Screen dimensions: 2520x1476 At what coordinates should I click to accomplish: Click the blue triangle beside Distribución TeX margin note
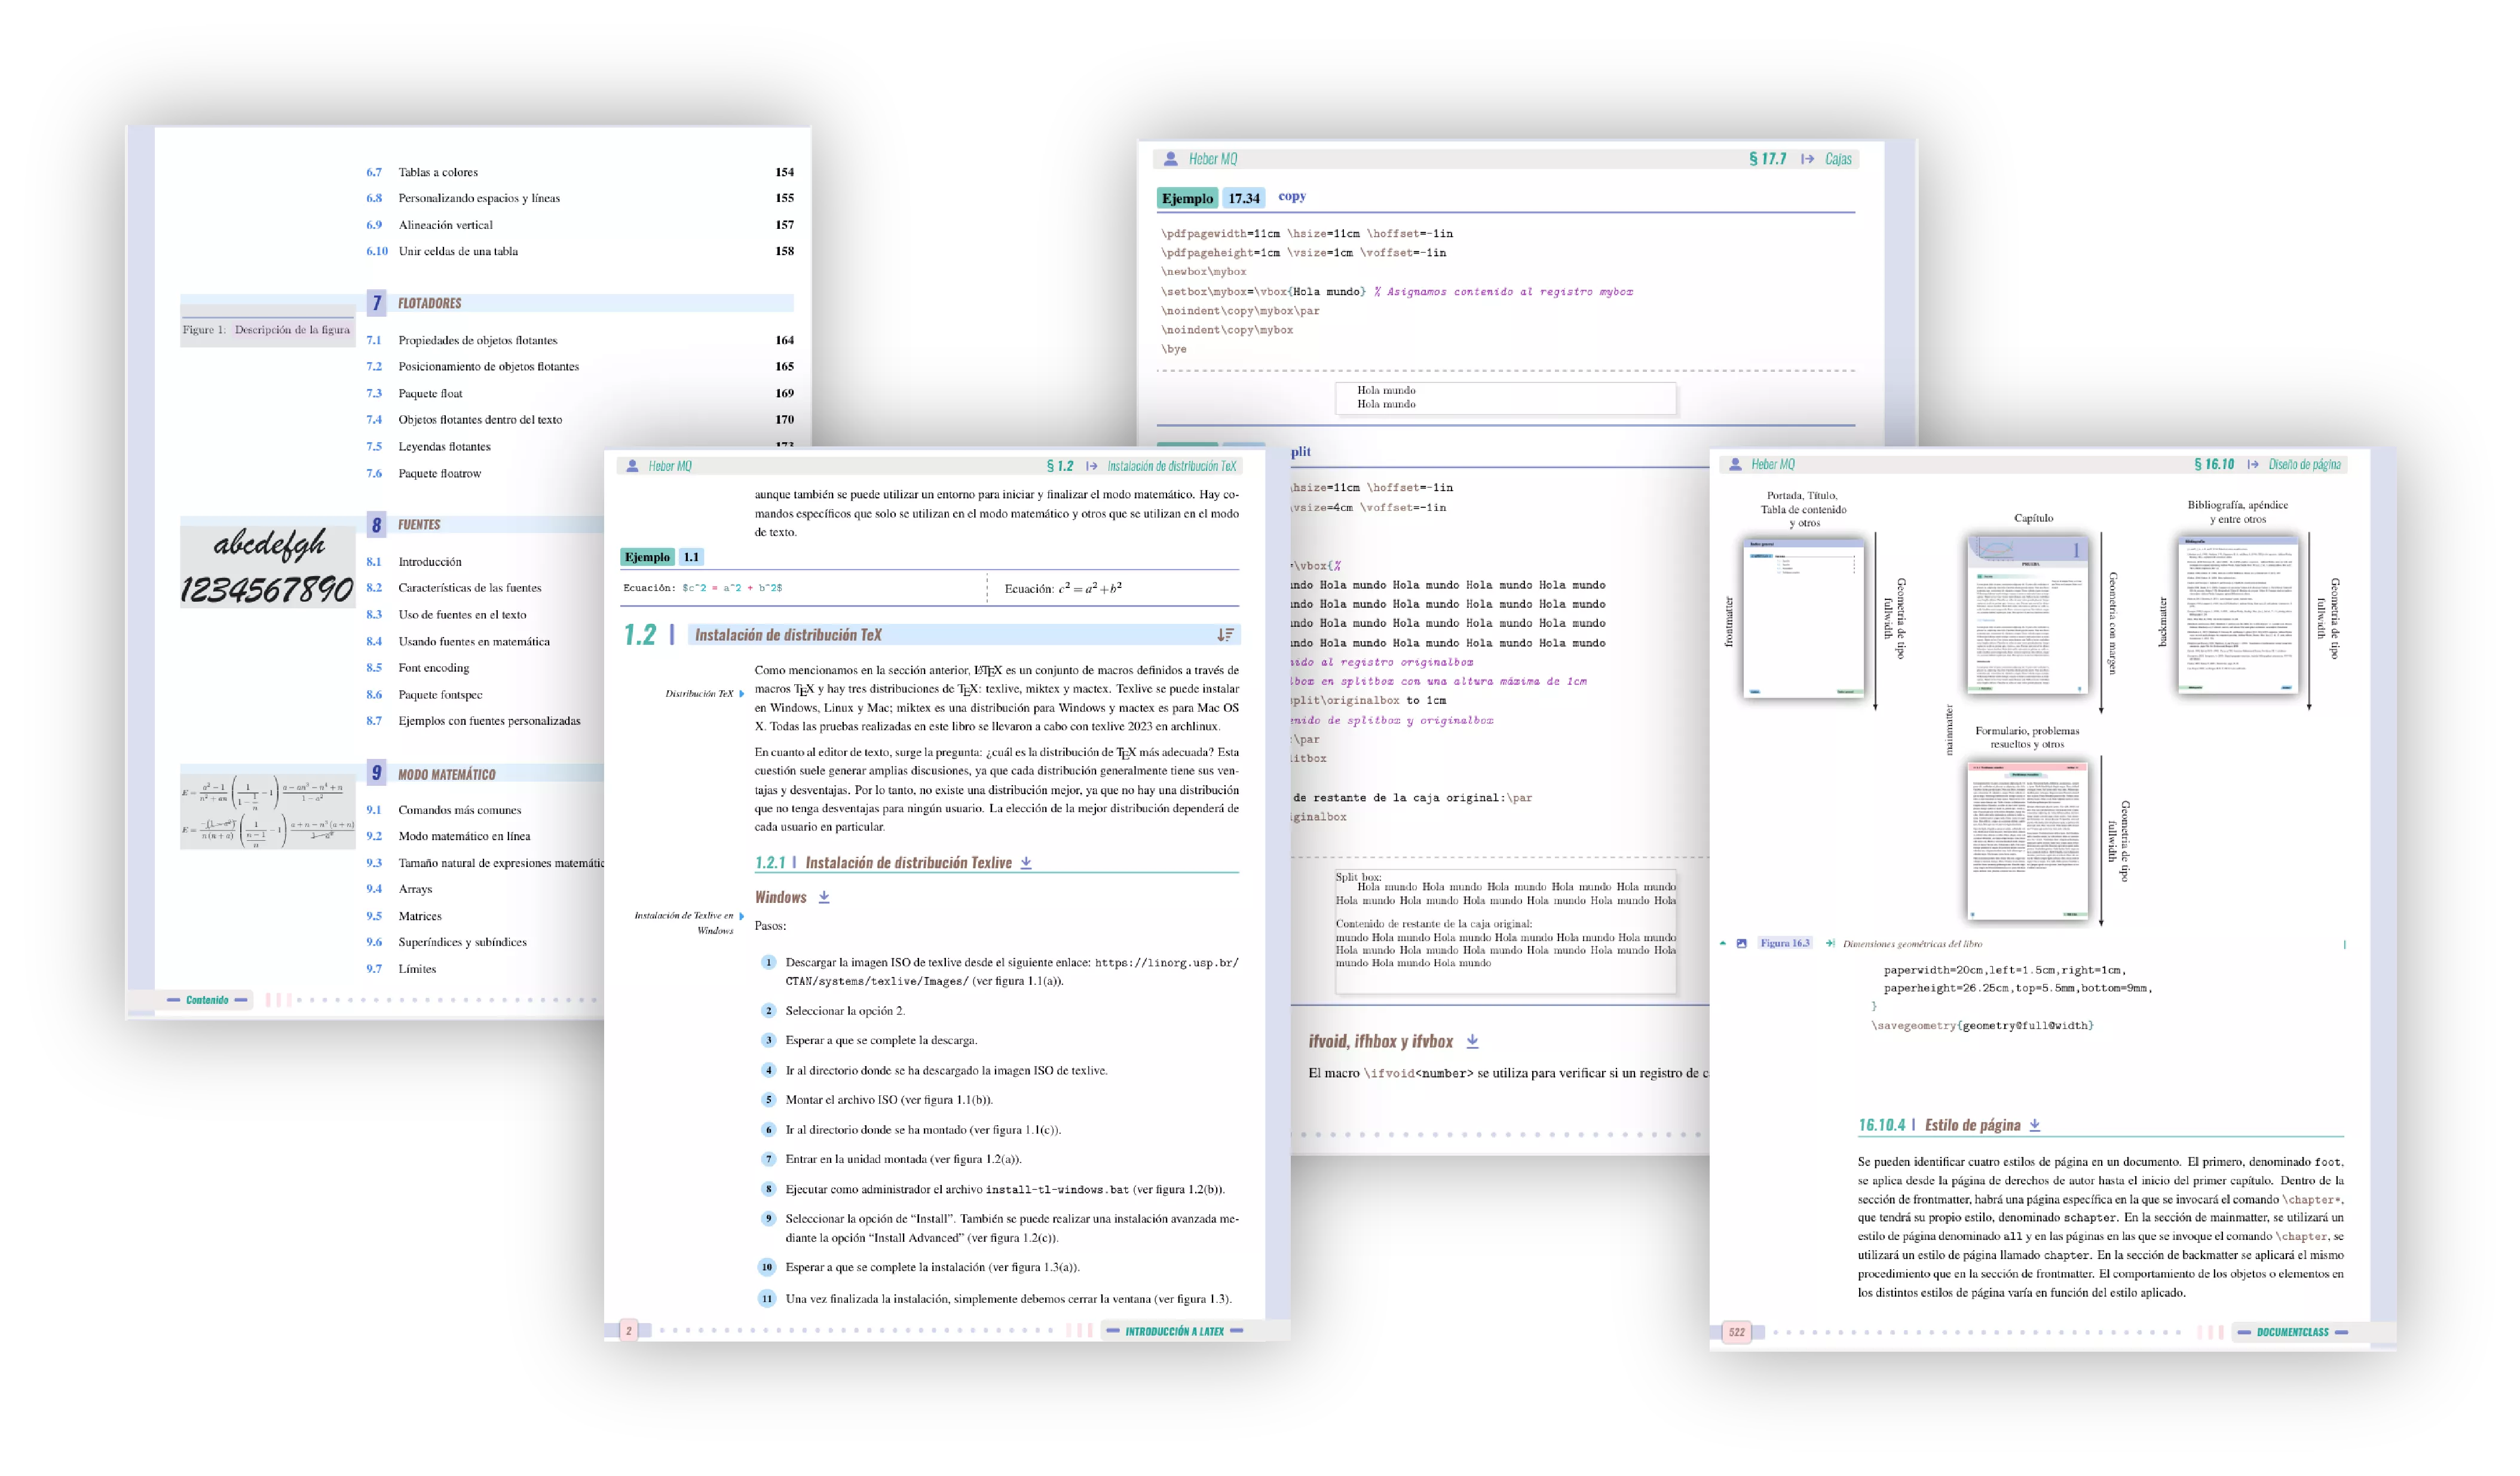click(x=741, y=694)
